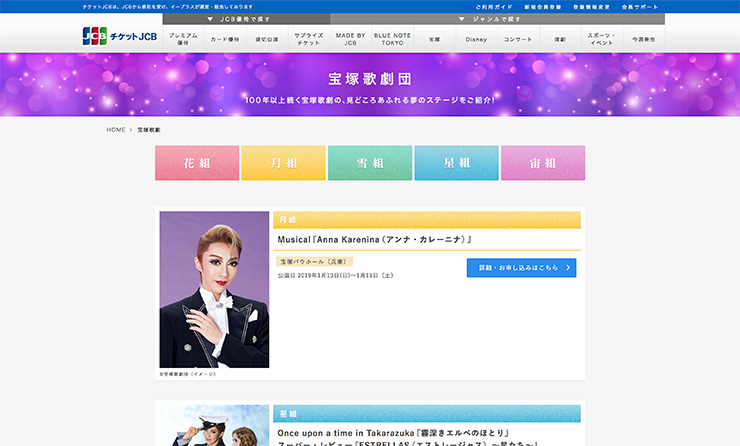Click the blue 星組 troupe button
Viewport: 740px width, 446px height.
pos(456,163)
